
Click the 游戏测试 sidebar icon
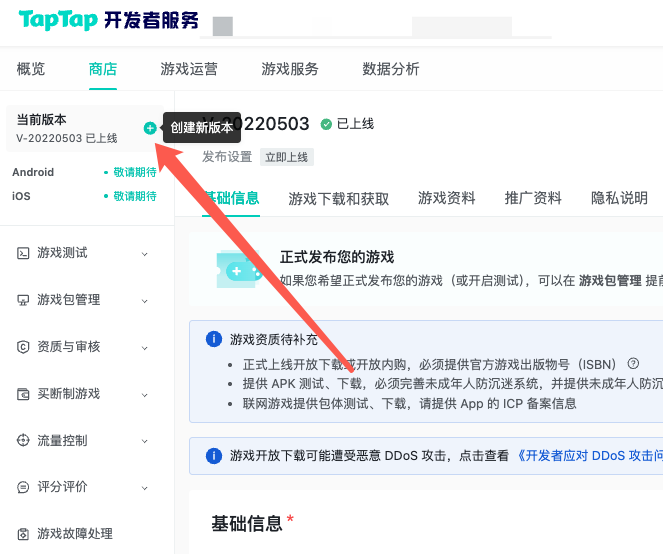(x=23, y=253)
